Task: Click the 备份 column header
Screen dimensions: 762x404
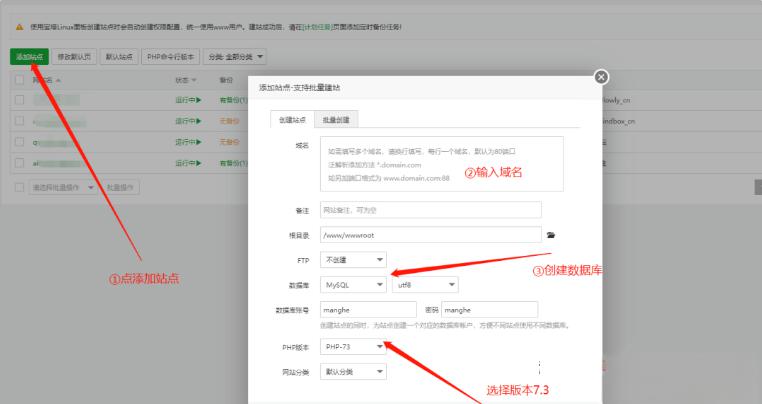Action: pyautogui.click(x=226, y=80)
